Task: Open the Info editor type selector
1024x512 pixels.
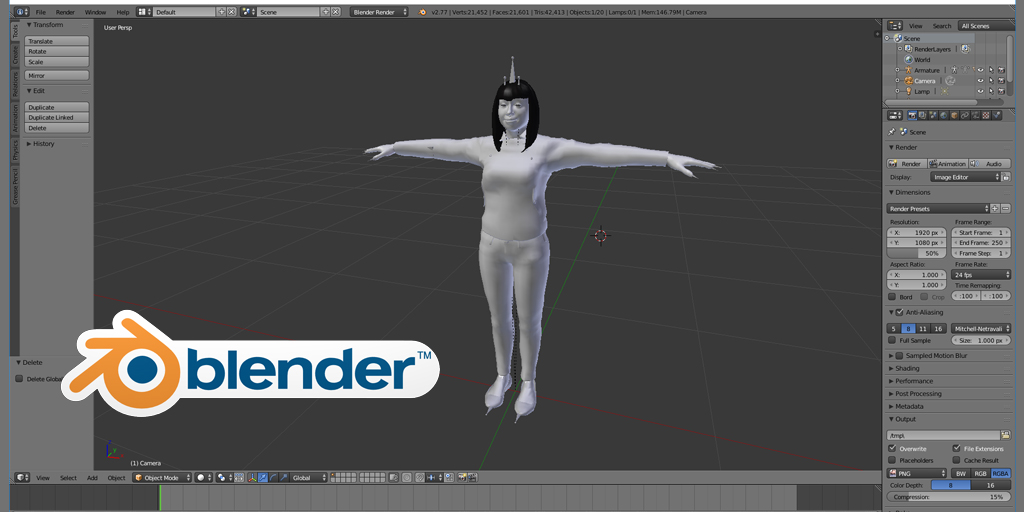Action: (x=22, y=12)
